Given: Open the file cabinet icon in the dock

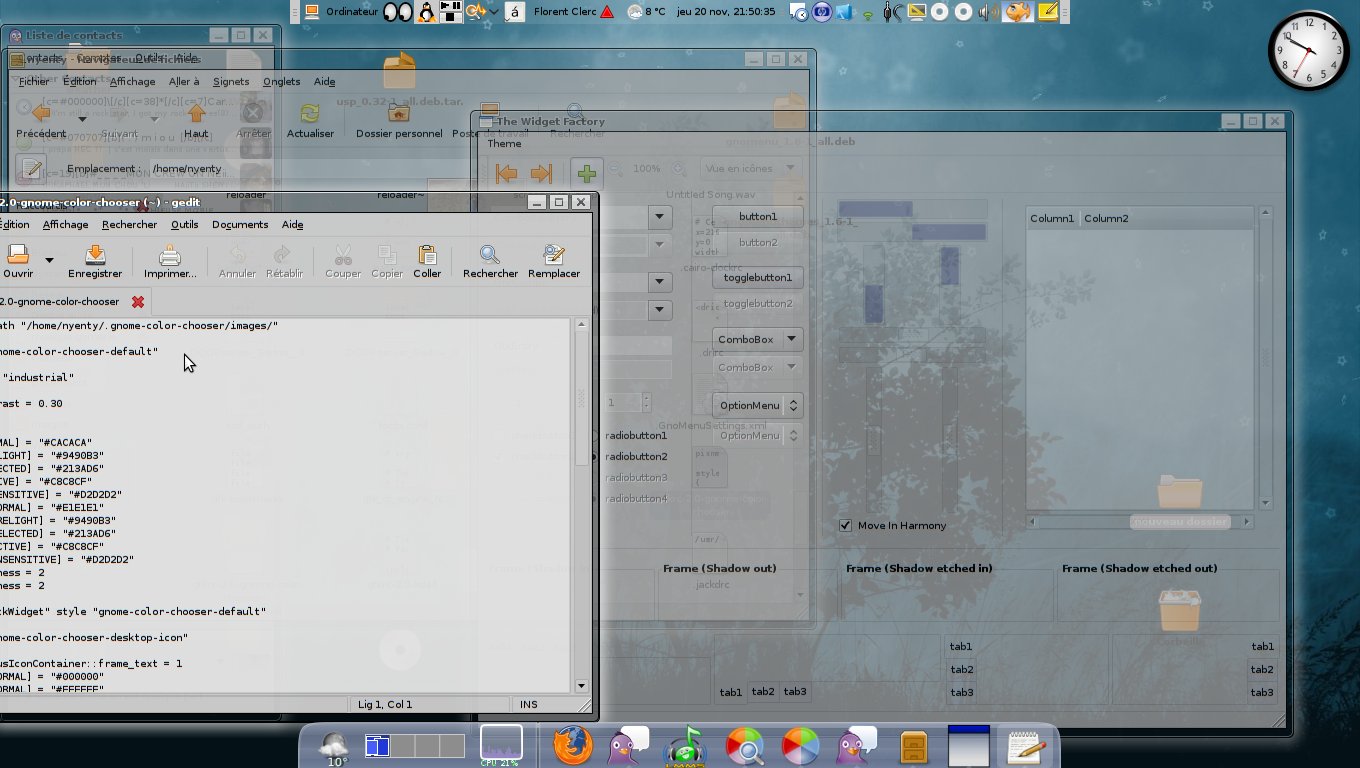Looking at the screenshot, I should coord(913,746).
